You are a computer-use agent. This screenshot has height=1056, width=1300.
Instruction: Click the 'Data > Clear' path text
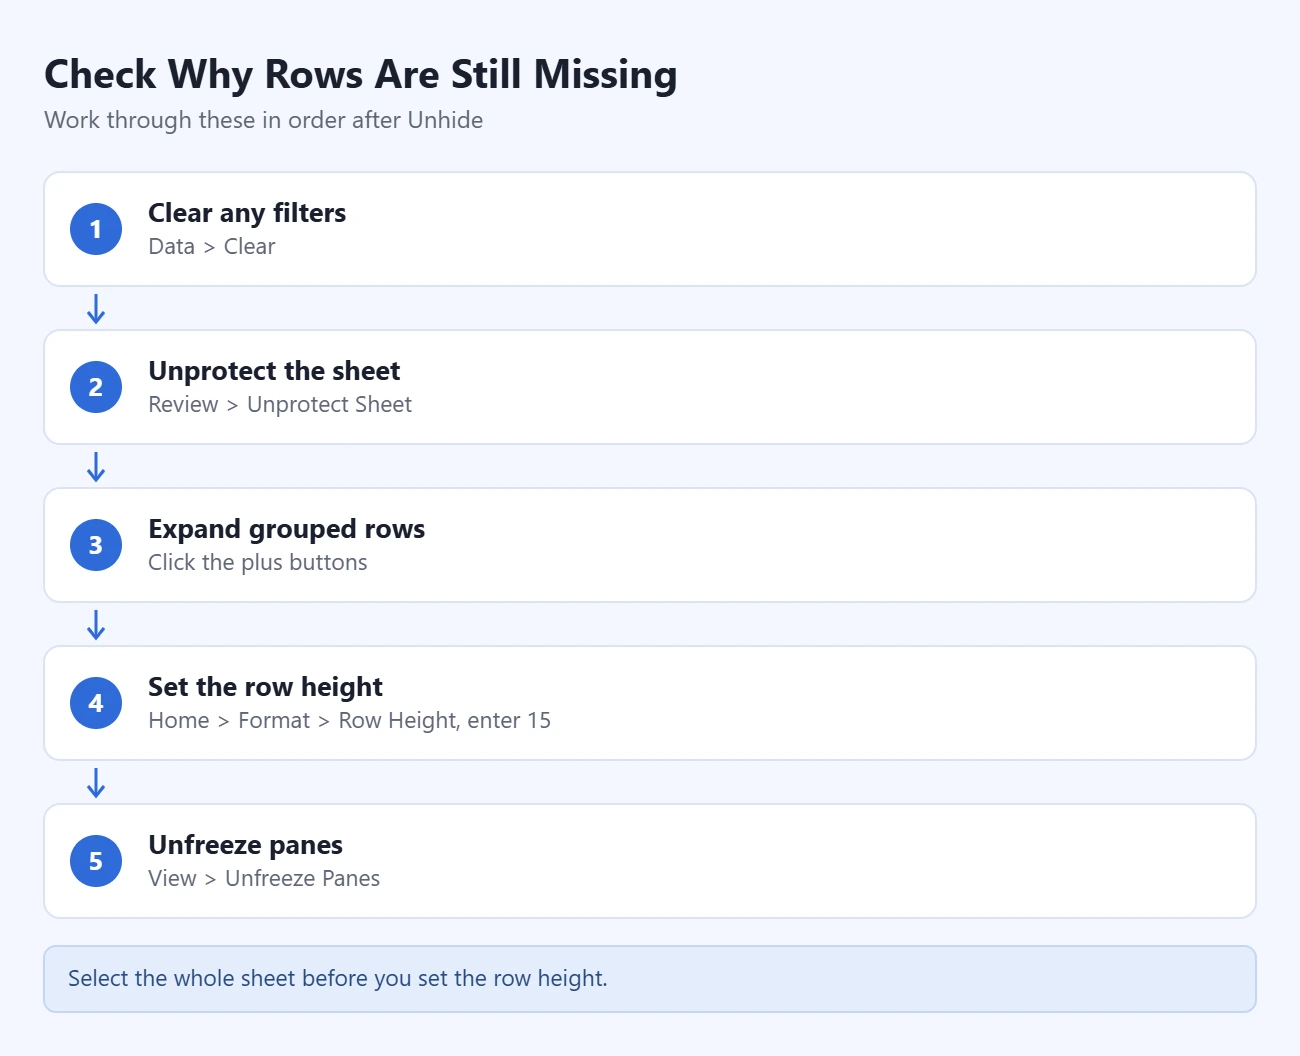point(212,247)
